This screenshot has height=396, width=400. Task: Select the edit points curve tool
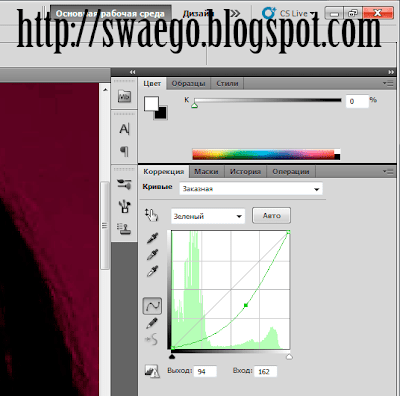pyautogui.click(x=152, y=306)
